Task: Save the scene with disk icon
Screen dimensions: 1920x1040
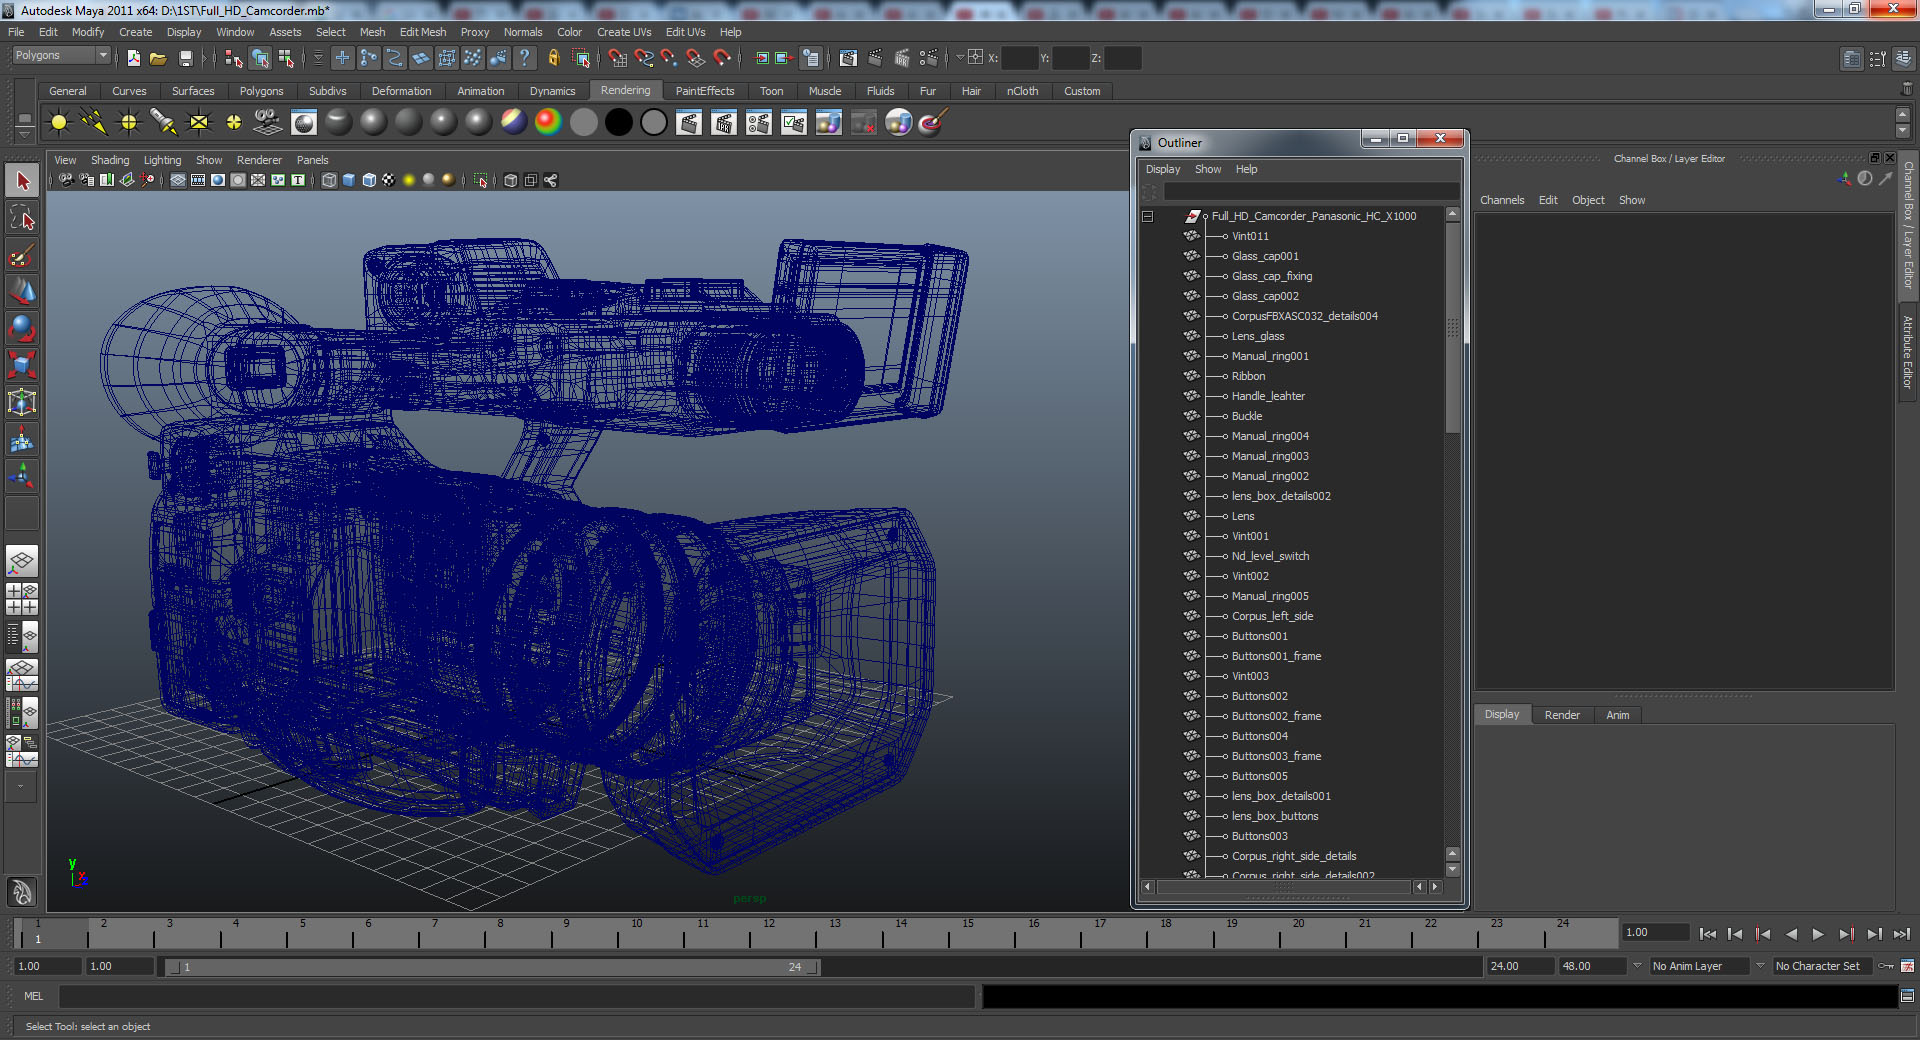Action: click(186, 58)
